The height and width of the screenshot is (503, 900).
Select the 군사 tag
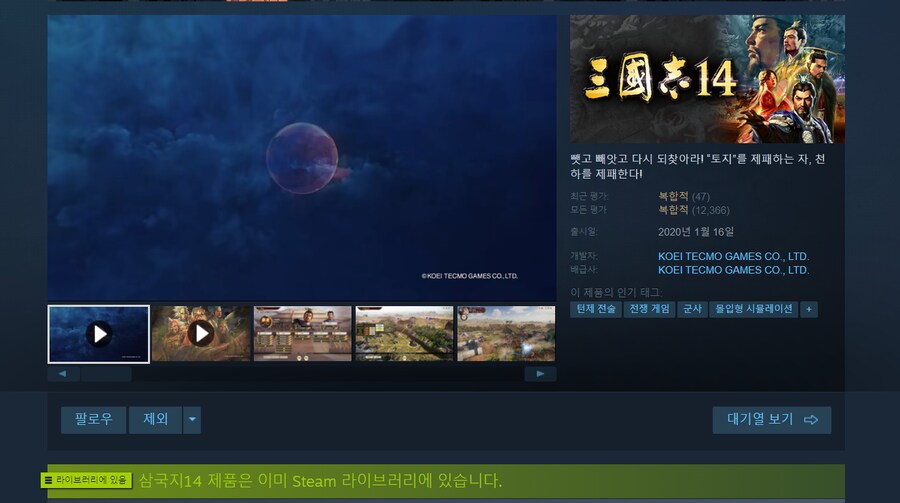[692, 309]
